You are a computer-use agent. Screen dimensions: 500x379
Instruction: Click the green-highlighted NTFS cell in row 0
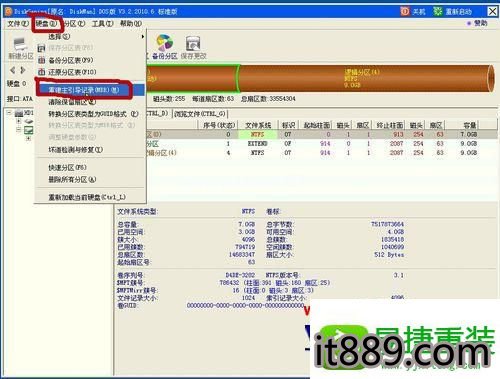258,134
